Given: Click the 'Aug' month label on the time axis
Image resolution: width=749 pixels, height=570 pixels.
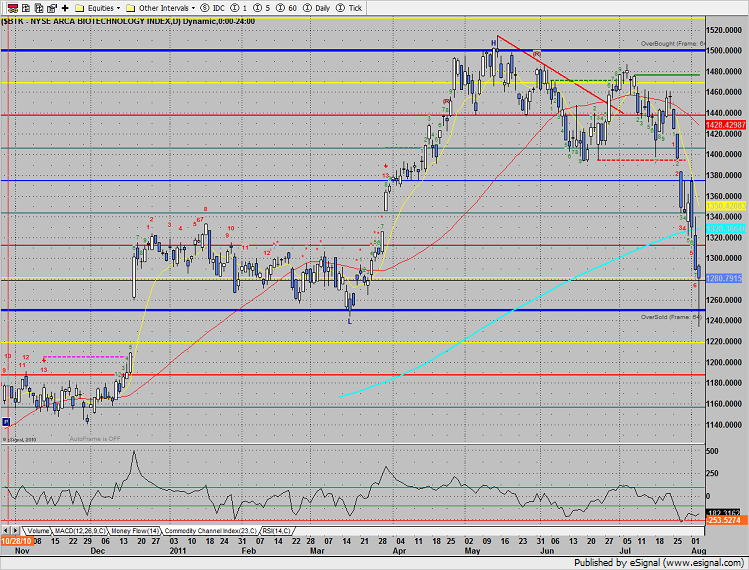Looking at the screenshot, I should coord(699,551).
